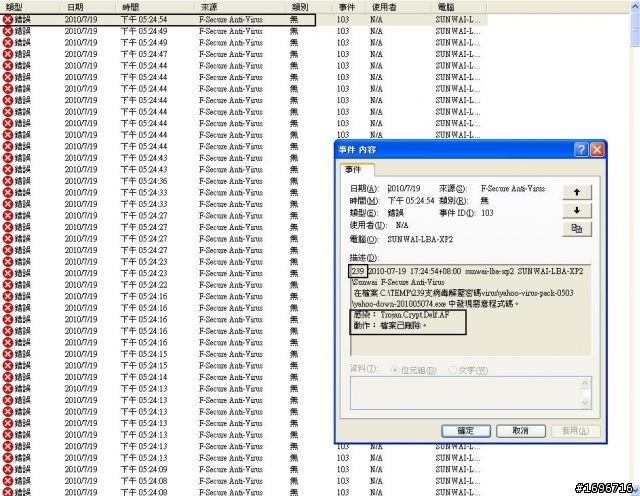Click the 套用 button

point(576,431)
